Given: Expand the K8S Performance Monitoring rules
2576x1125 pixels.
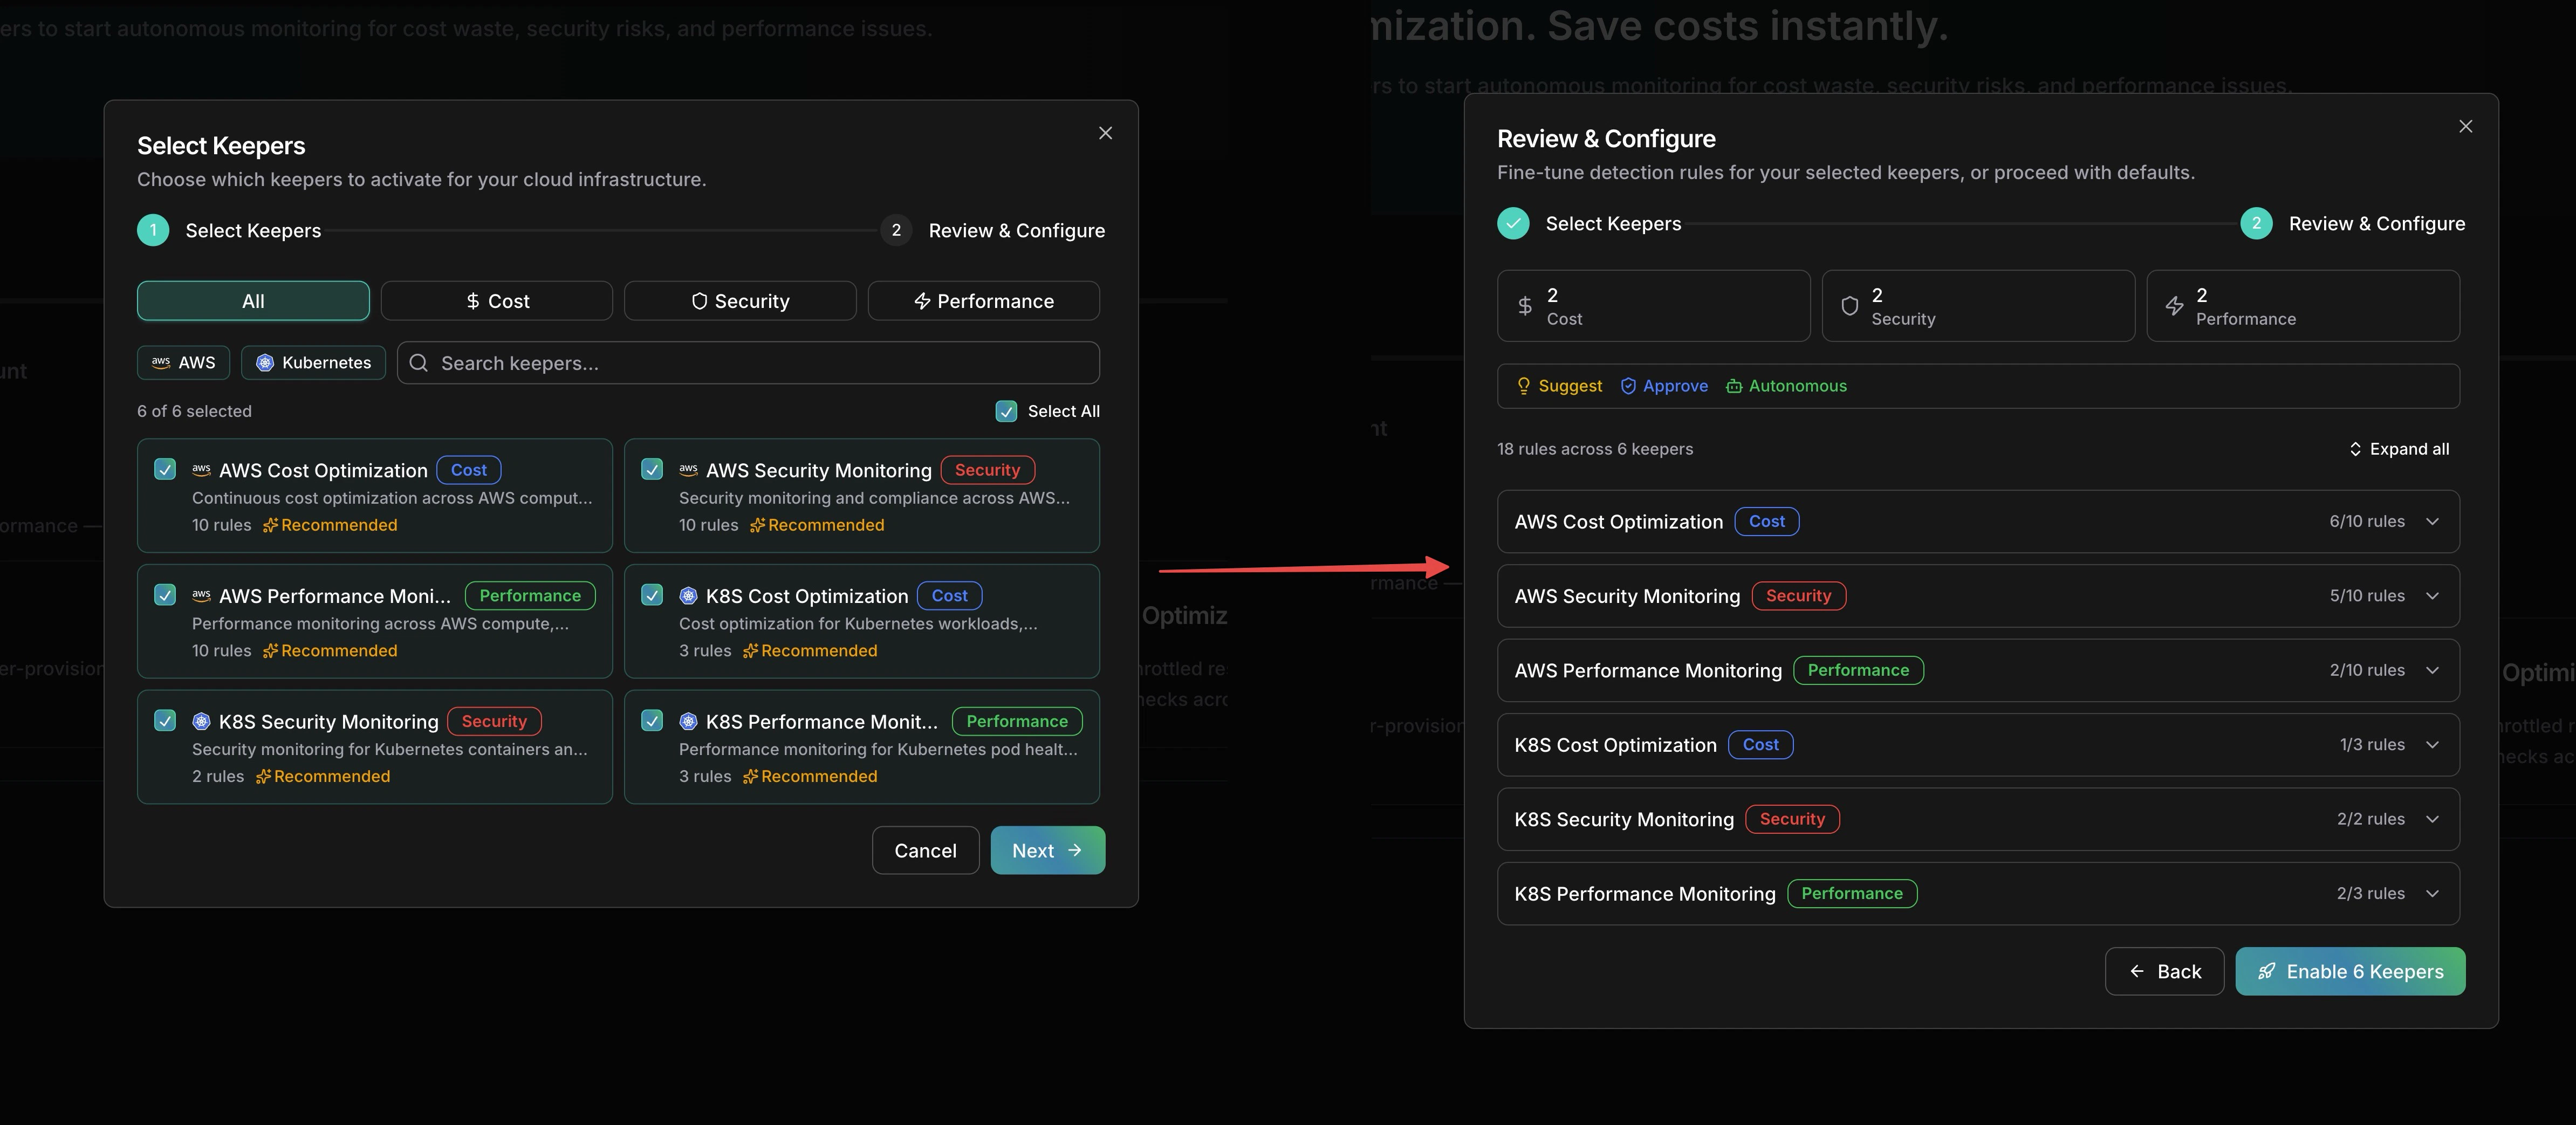Looking at the screenshot, I should [2434, 893].
